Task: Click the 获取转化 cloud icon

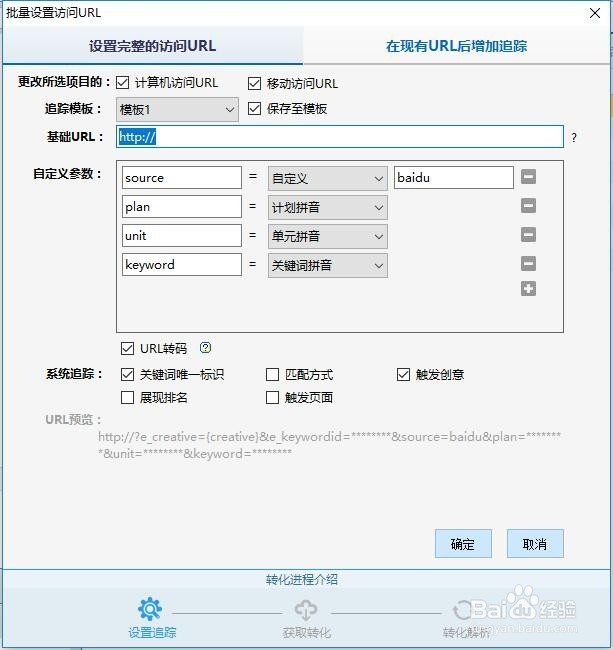Action: [306, 609]
